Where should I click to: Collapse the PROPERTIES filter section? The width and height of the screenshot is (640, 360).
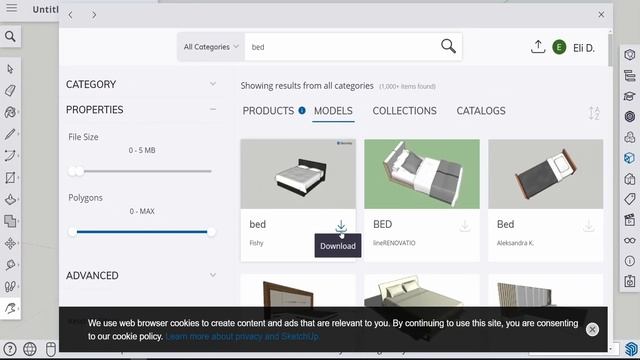point(213,109)
